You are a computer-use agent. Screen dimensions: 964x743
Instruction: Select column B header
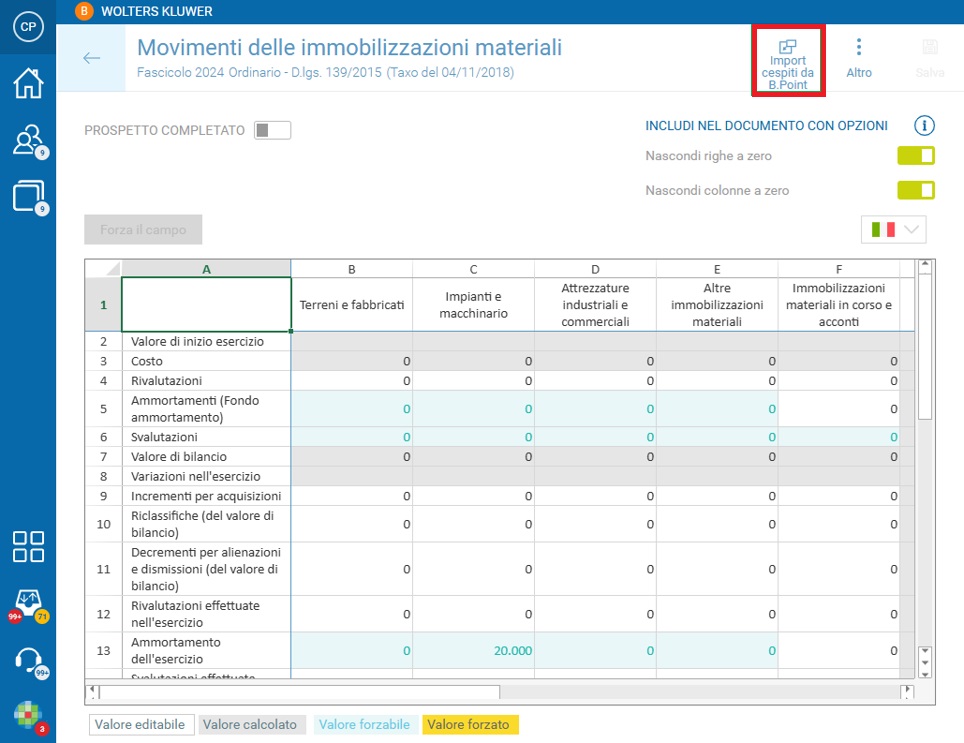pyautogui.click(x=352, y=269)
